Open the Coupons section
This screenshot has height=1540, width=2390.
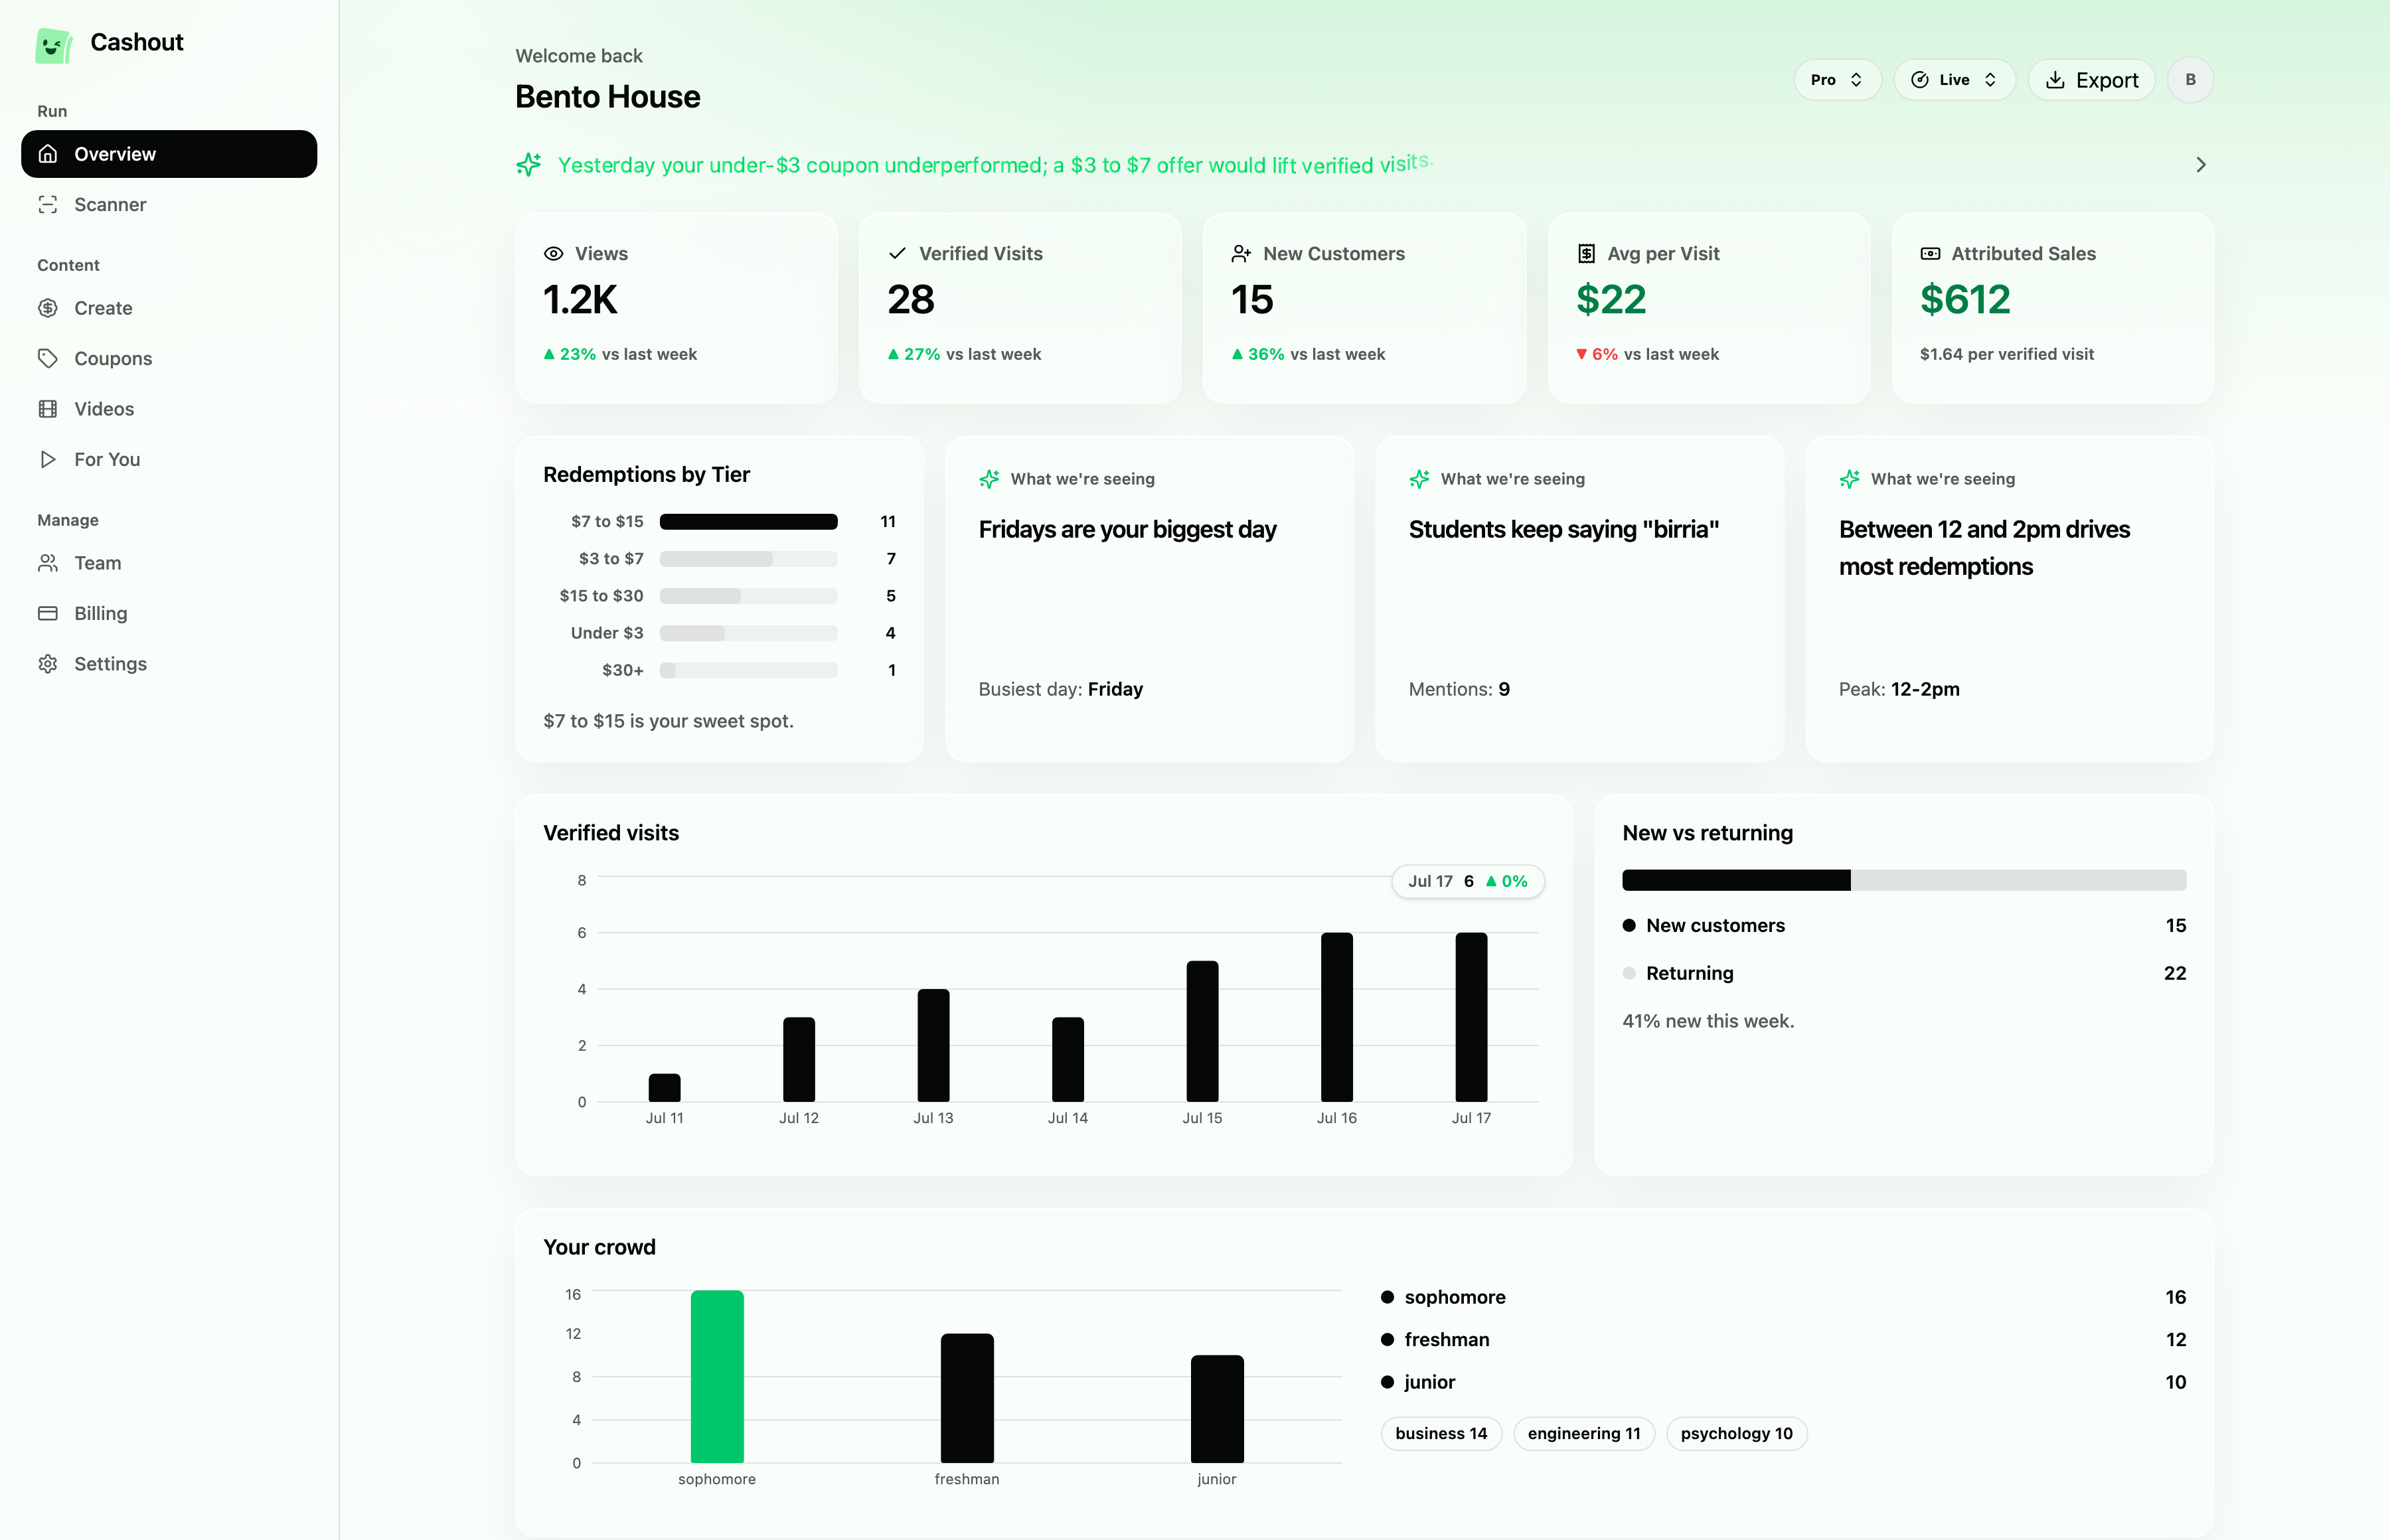[169, 358]
